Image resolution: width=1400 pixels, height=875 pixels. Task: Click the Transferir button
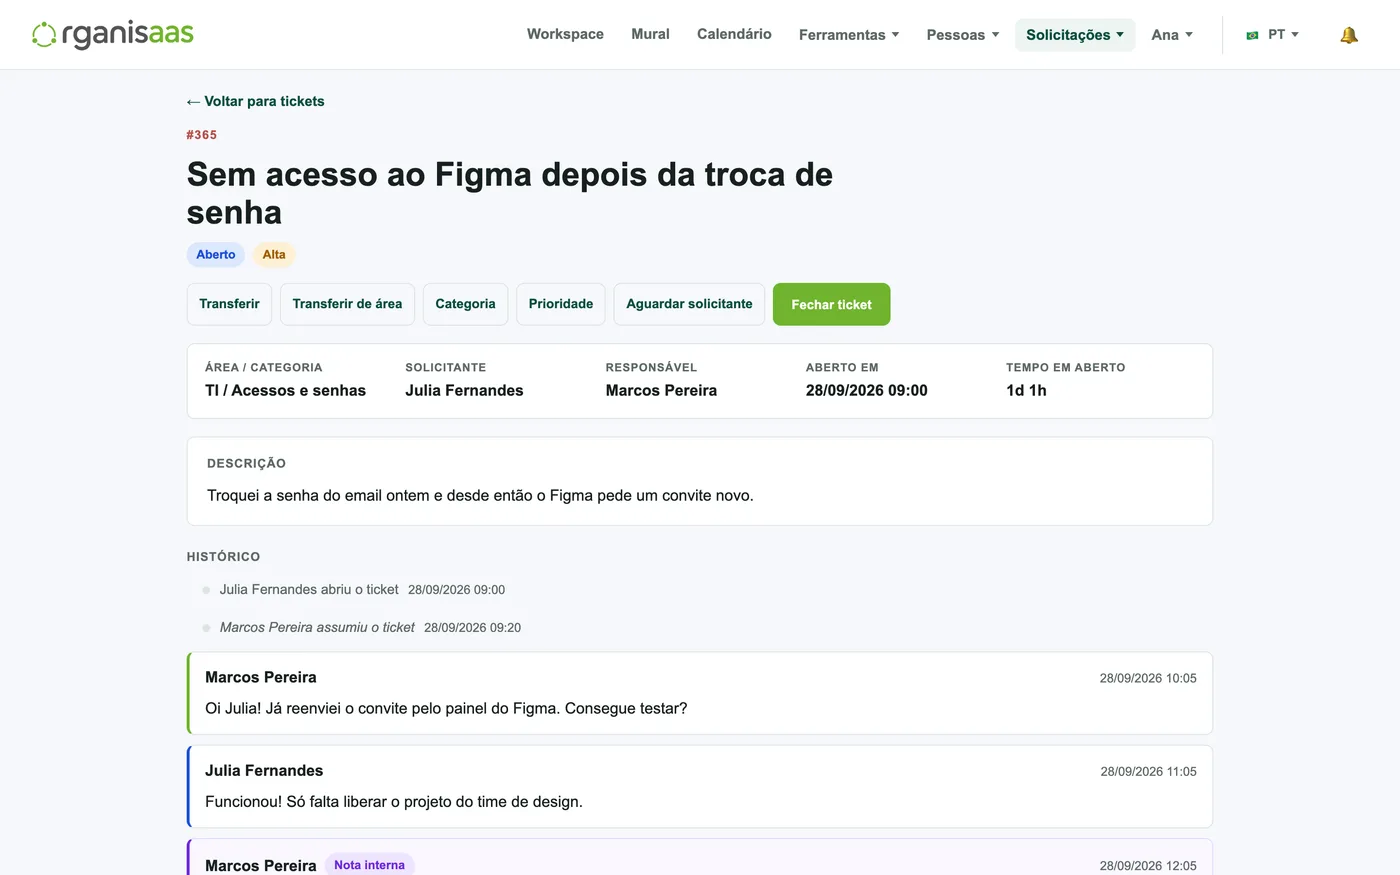tap(229, 304)
